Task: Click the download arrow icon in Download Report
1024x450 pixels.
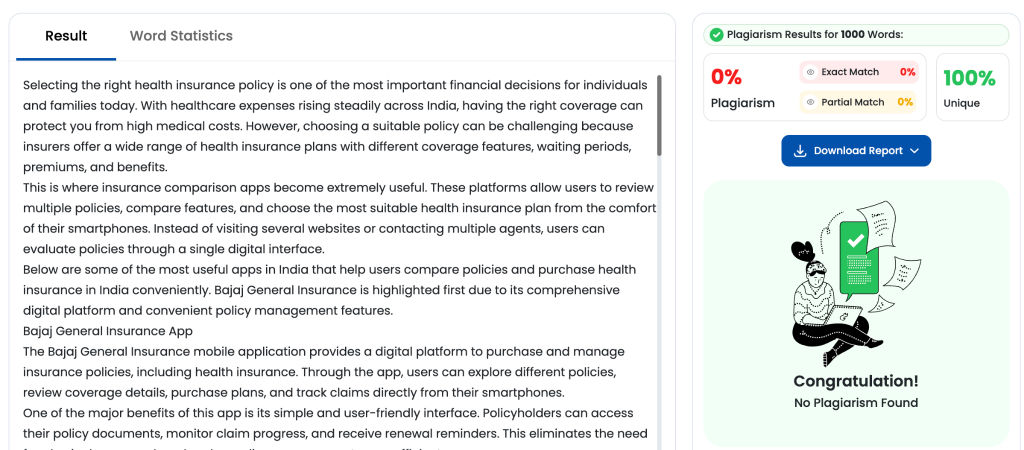Action: (x=800, y=151)
